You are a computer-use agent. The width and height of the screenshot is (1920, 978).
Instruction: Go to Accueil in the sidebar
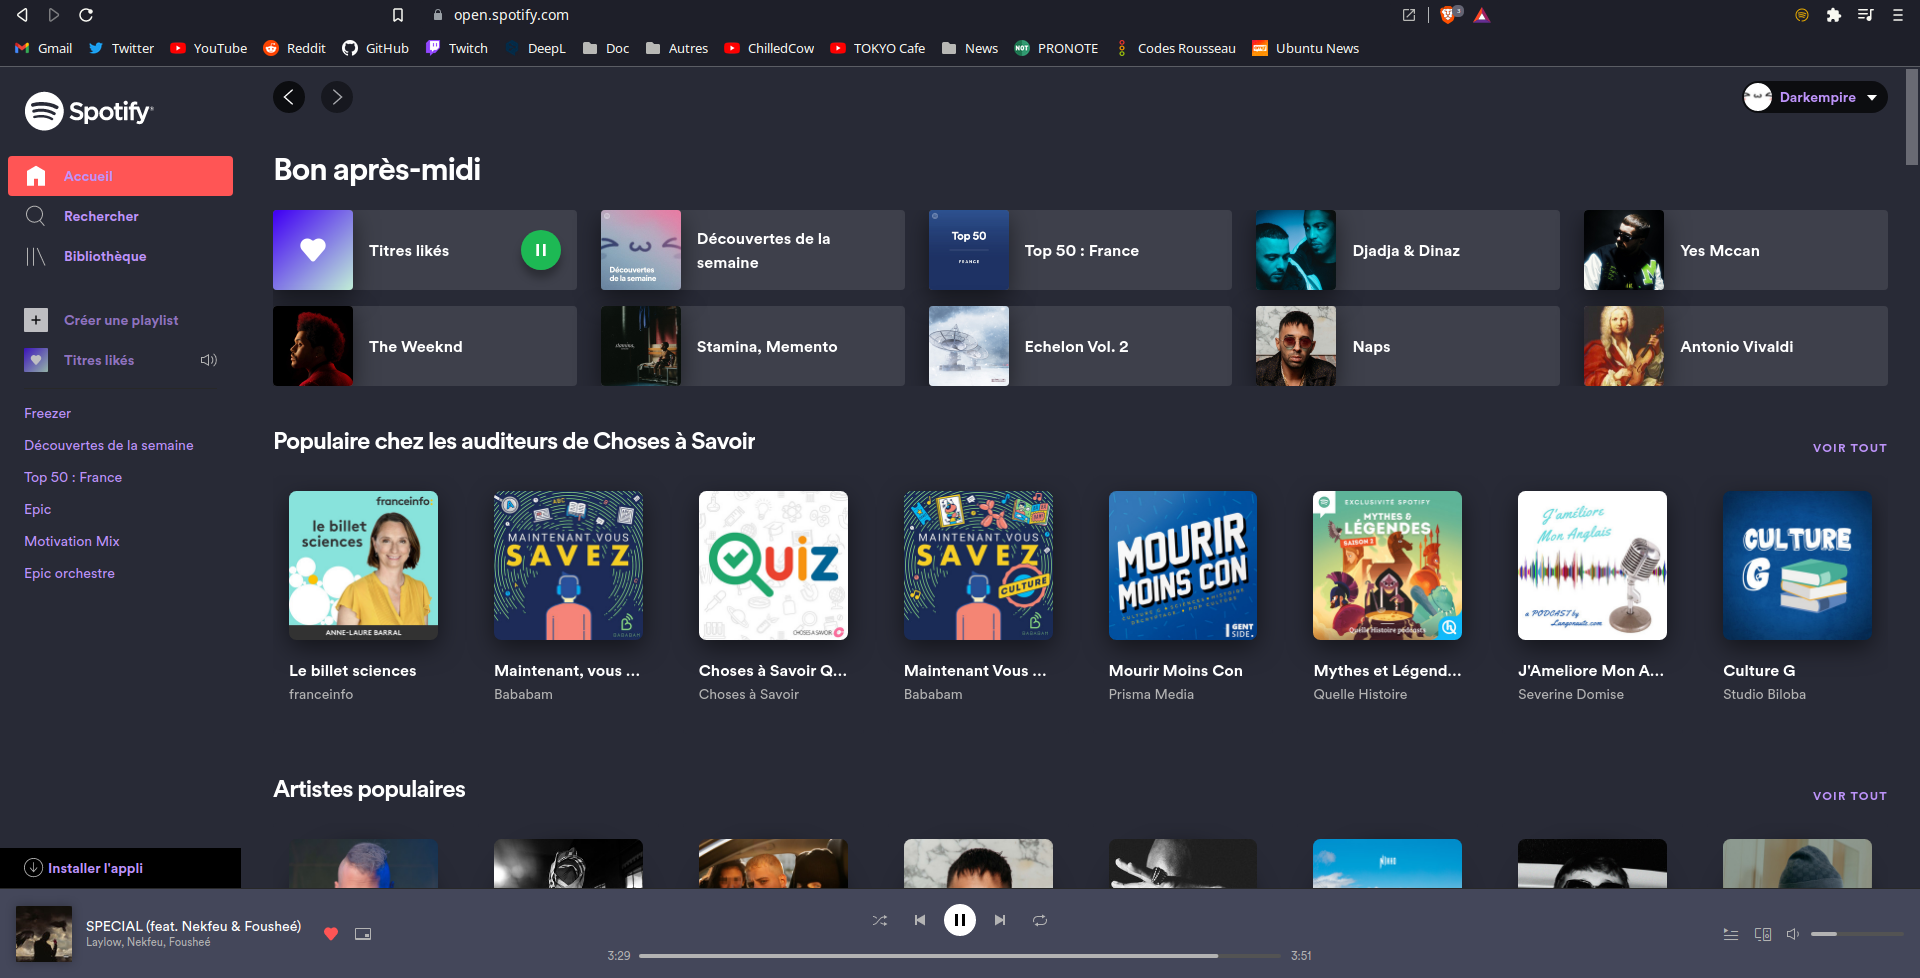tap(120, 176)
